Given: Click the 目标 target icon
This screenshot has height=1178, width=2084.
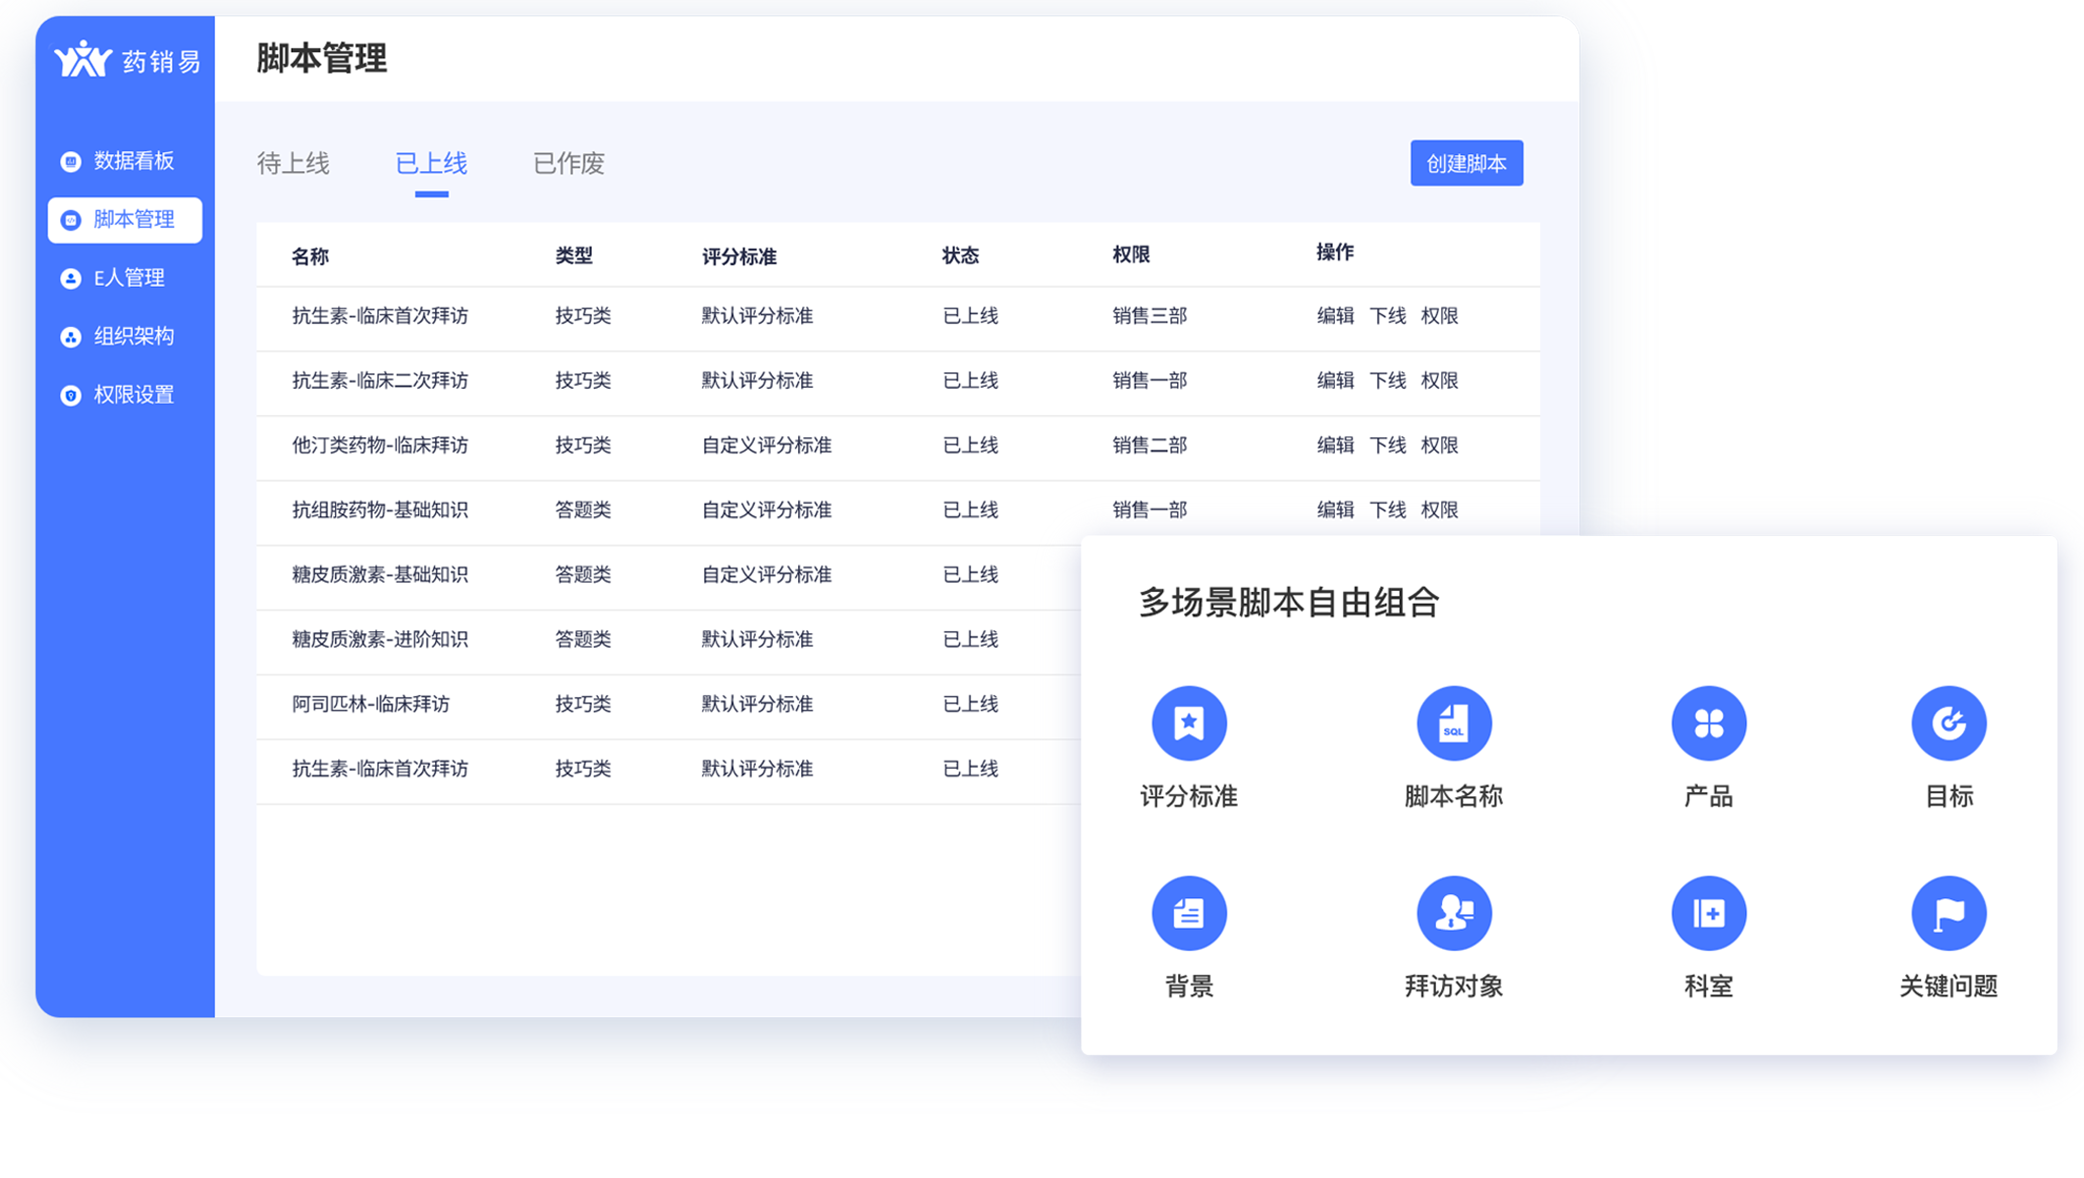Looking at the screenshot, I should tap(1948, 723).
